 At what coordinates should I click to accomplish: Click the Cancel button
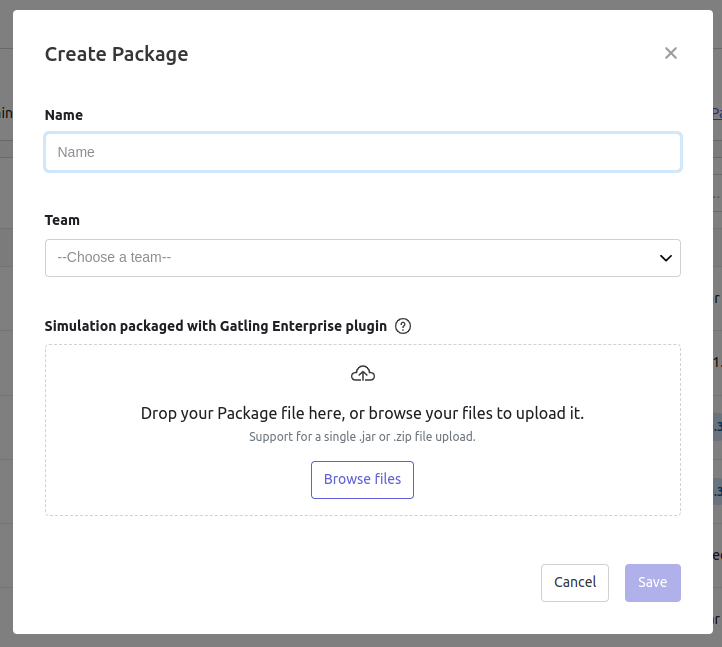(x=575, y=583)
